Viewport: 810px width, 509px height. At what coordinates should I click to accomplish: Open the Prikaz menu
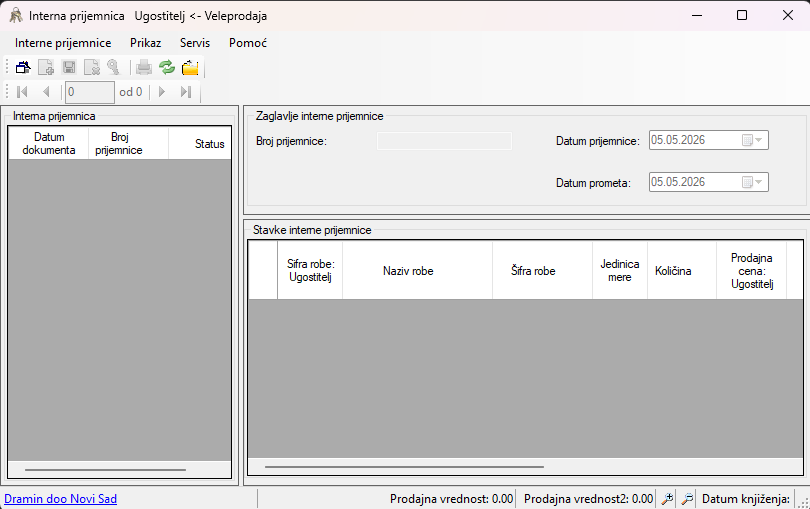[146, 43]
